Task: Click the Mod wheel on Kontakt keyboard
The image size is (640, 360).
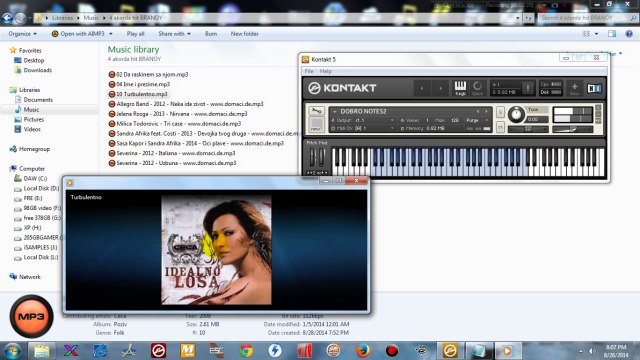Action: [322, 158]
